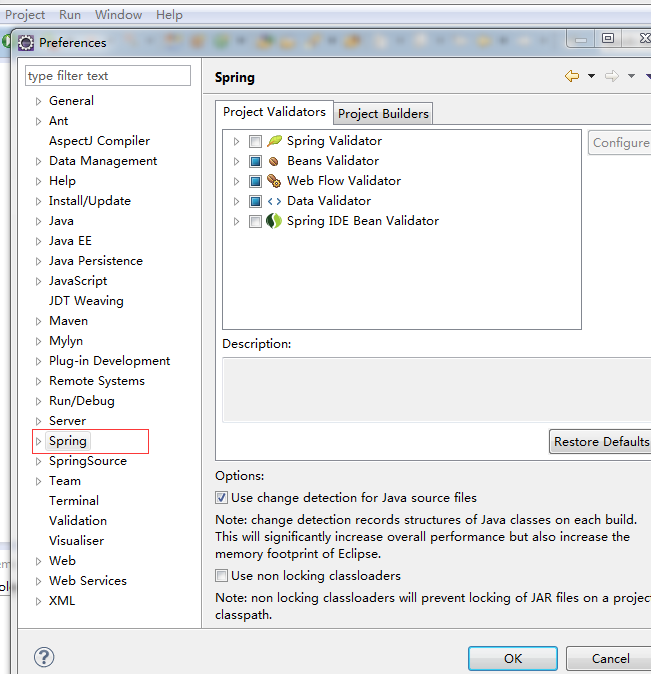Screen dimensions: 651x674
Task: Click the Spring Validator leaf icon
Action: click(274, 141)
